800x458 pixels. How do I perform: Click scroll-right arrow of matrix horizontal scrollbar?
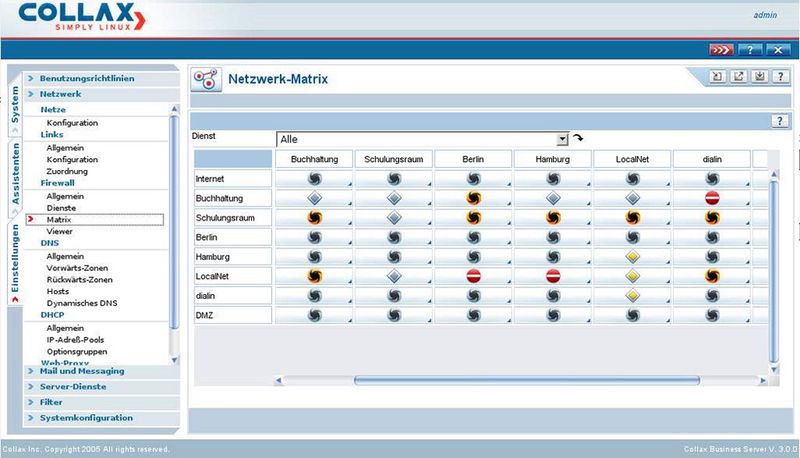click(x=763, y=380)
